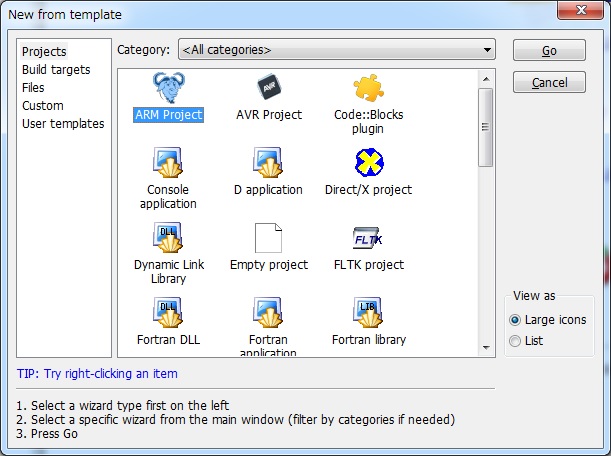Select the ARM Project gnu icon
The width and height of the screenshot is (611, 456).
[169, 87]
